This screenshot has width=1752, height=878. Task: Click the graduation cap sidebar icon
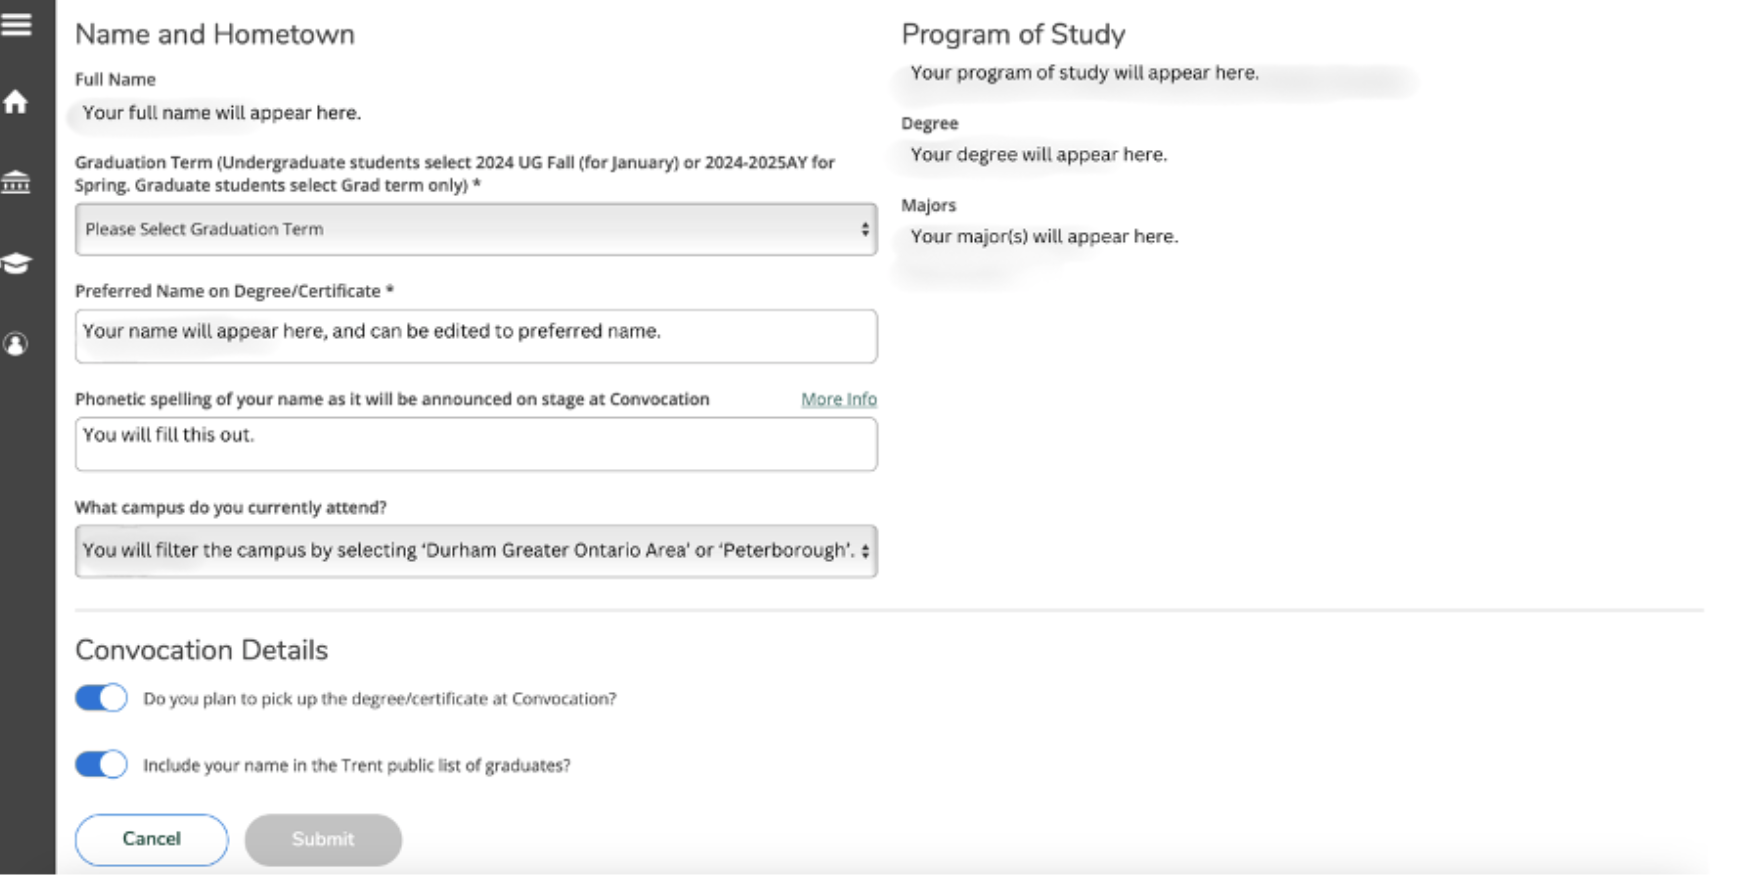click(x=18, y=263)
